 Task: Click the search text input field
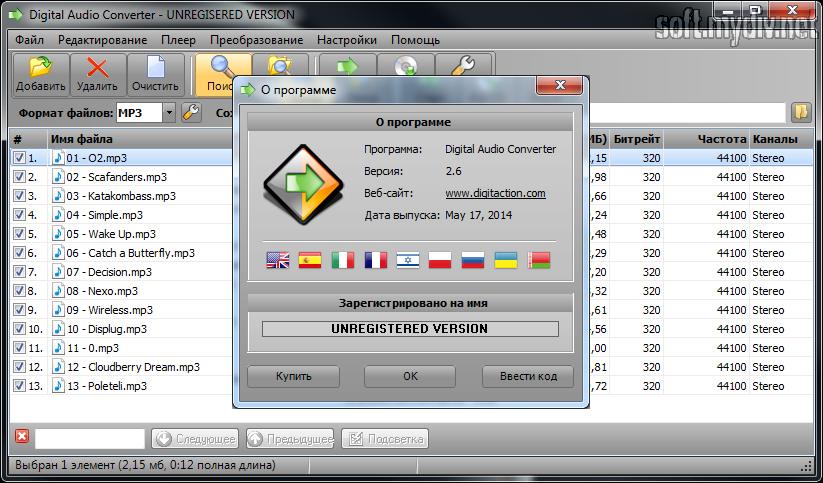click(x=90, y=439)
